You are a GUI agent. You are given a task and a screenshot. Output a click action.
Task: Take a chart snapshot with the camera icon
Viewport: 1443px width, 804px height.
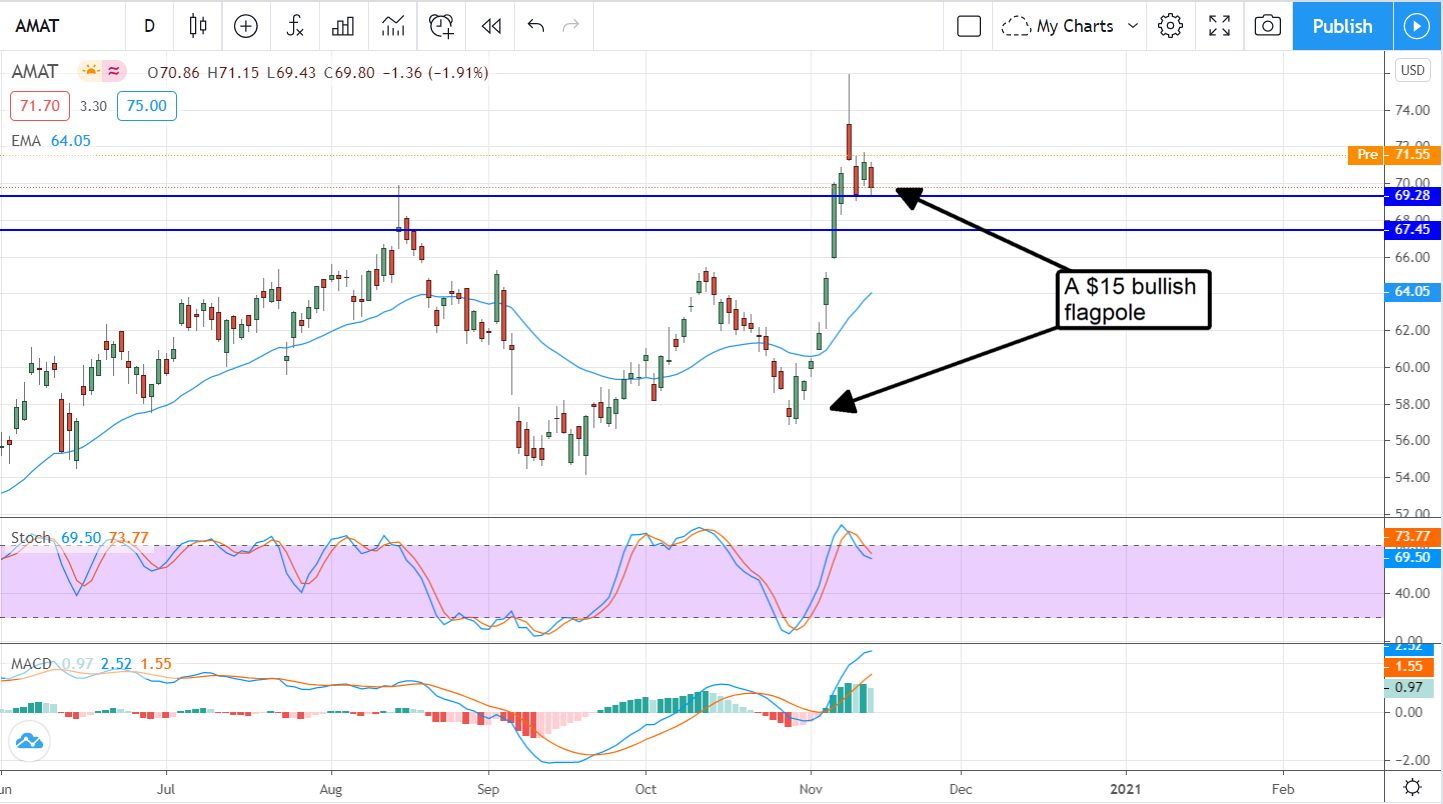coord(1267,26)
